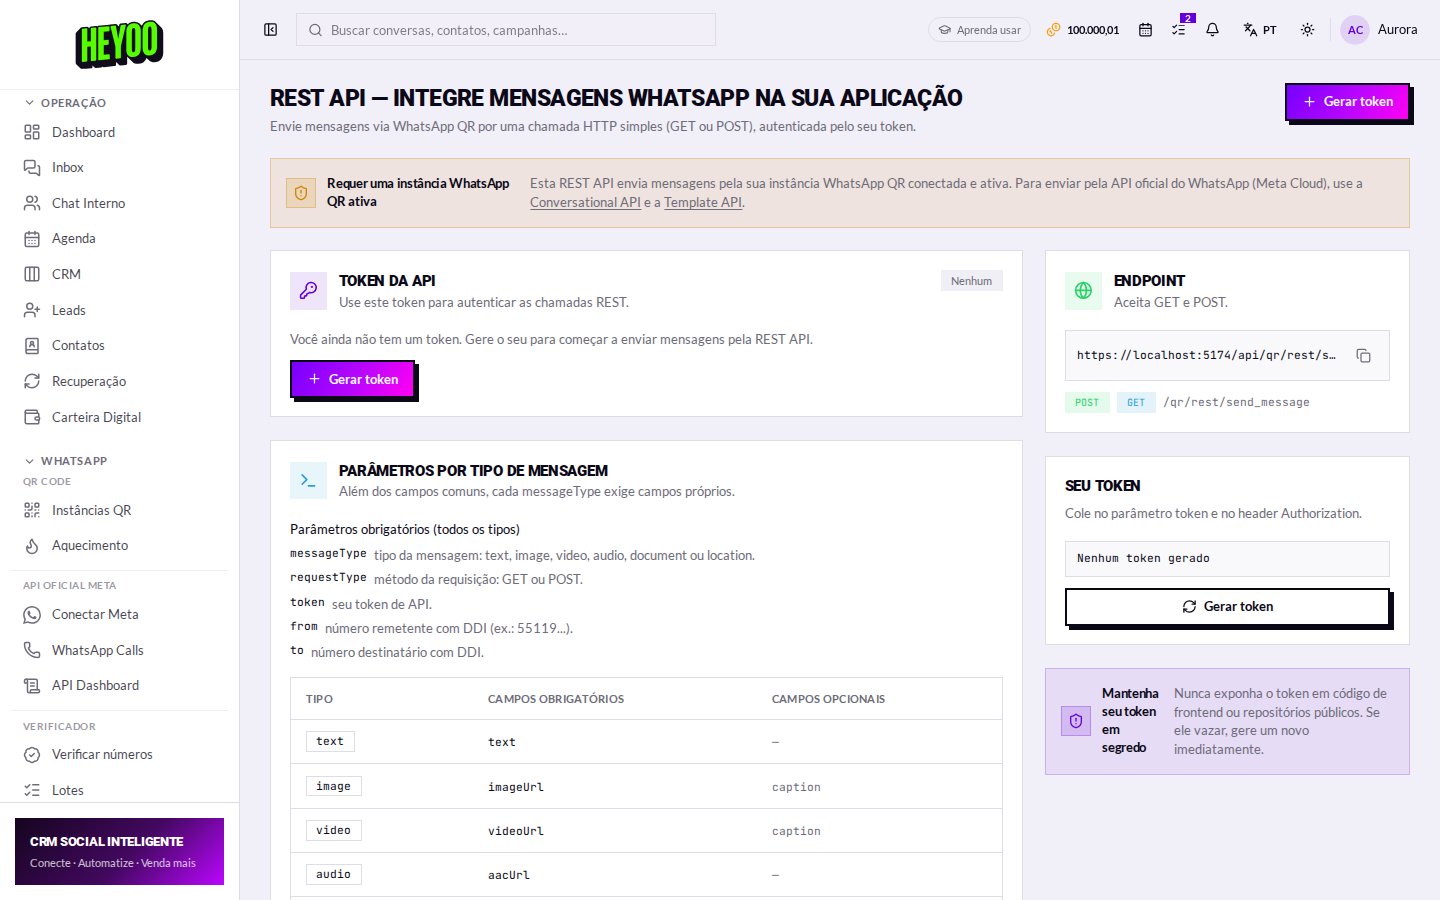Collapse the WhatsApp sidebar section

pos(66,461)
